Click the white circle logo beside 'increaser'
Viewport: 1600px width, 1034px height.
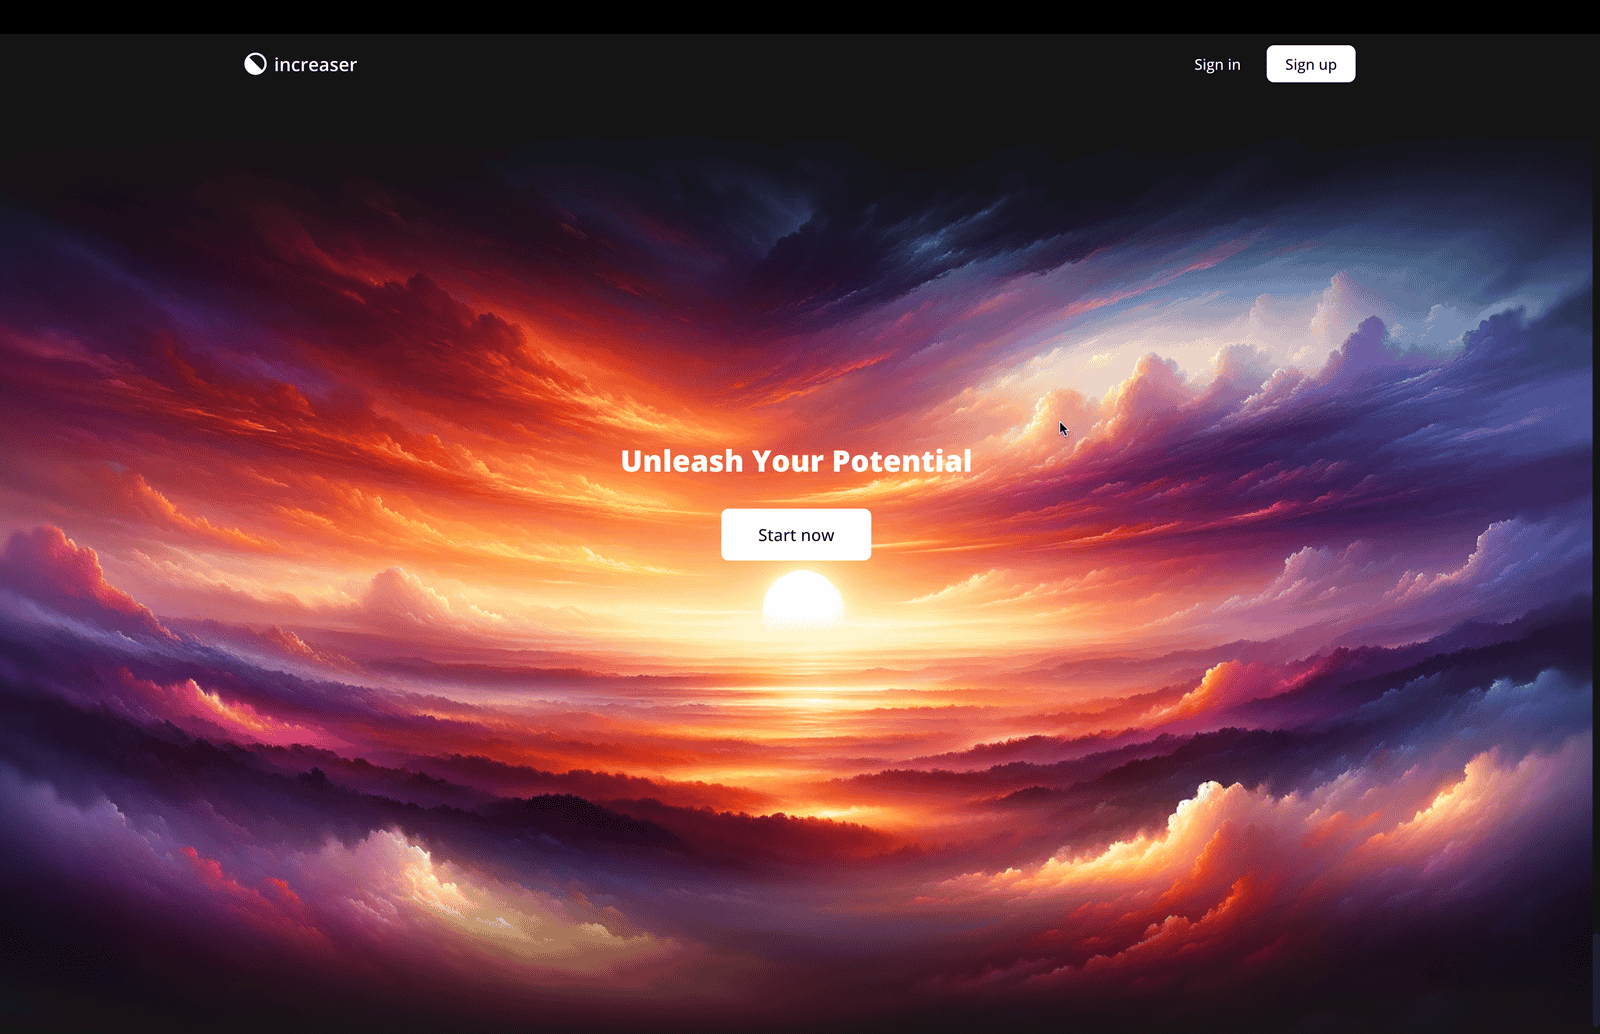[255, 63]
